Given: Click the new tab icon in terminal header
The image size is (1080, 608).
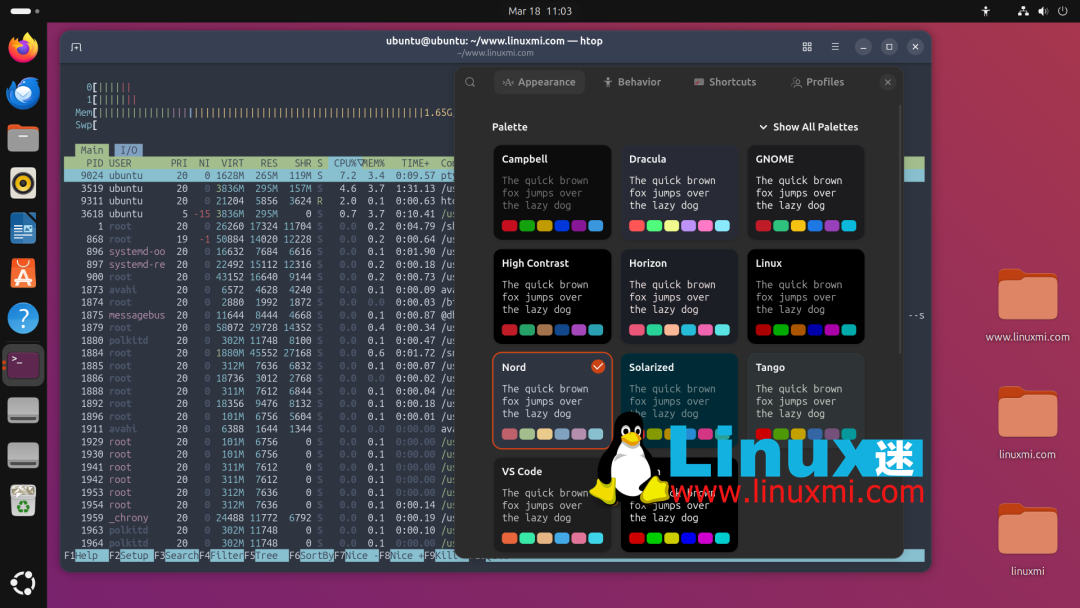Looking at the screenshot, I should tap(76, 46).
